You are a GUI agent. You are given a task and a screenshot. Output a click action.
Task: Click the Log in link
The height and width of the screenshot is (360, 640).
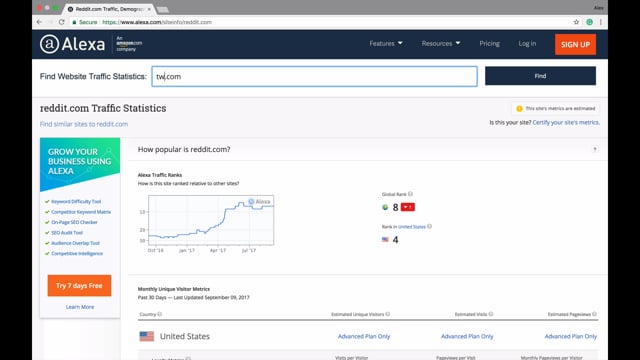[527, 43]
